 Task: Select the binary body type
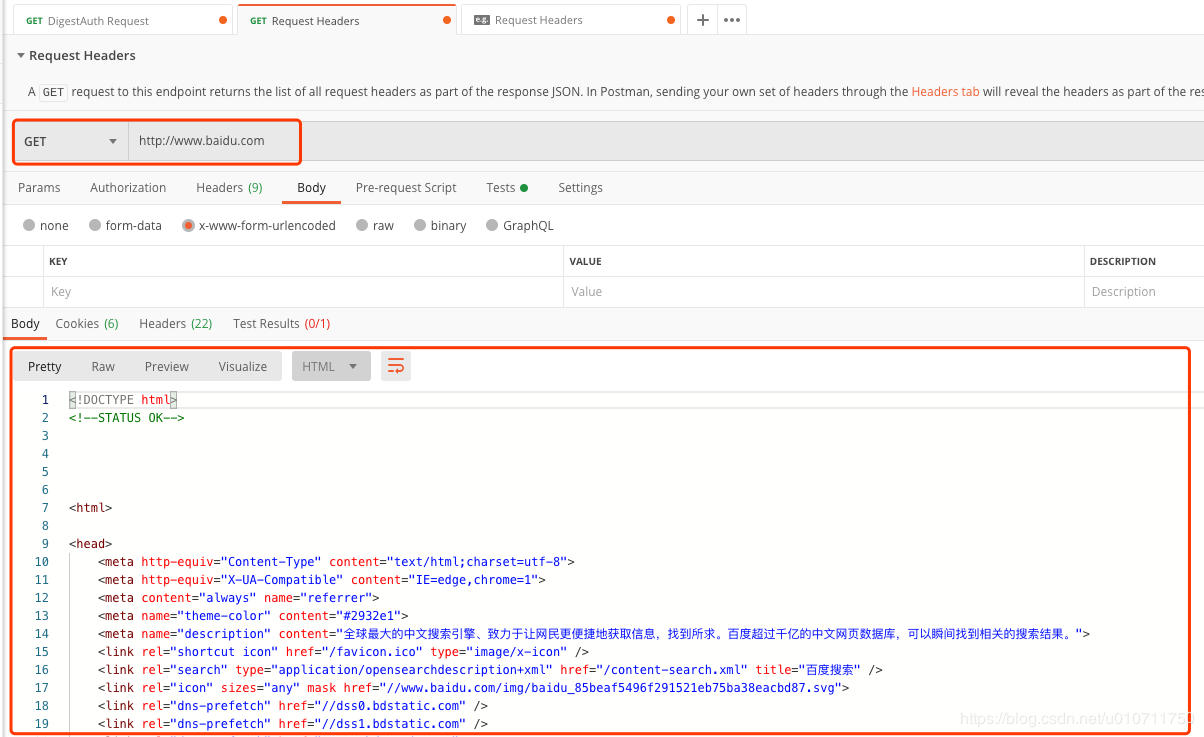(440, 226)
